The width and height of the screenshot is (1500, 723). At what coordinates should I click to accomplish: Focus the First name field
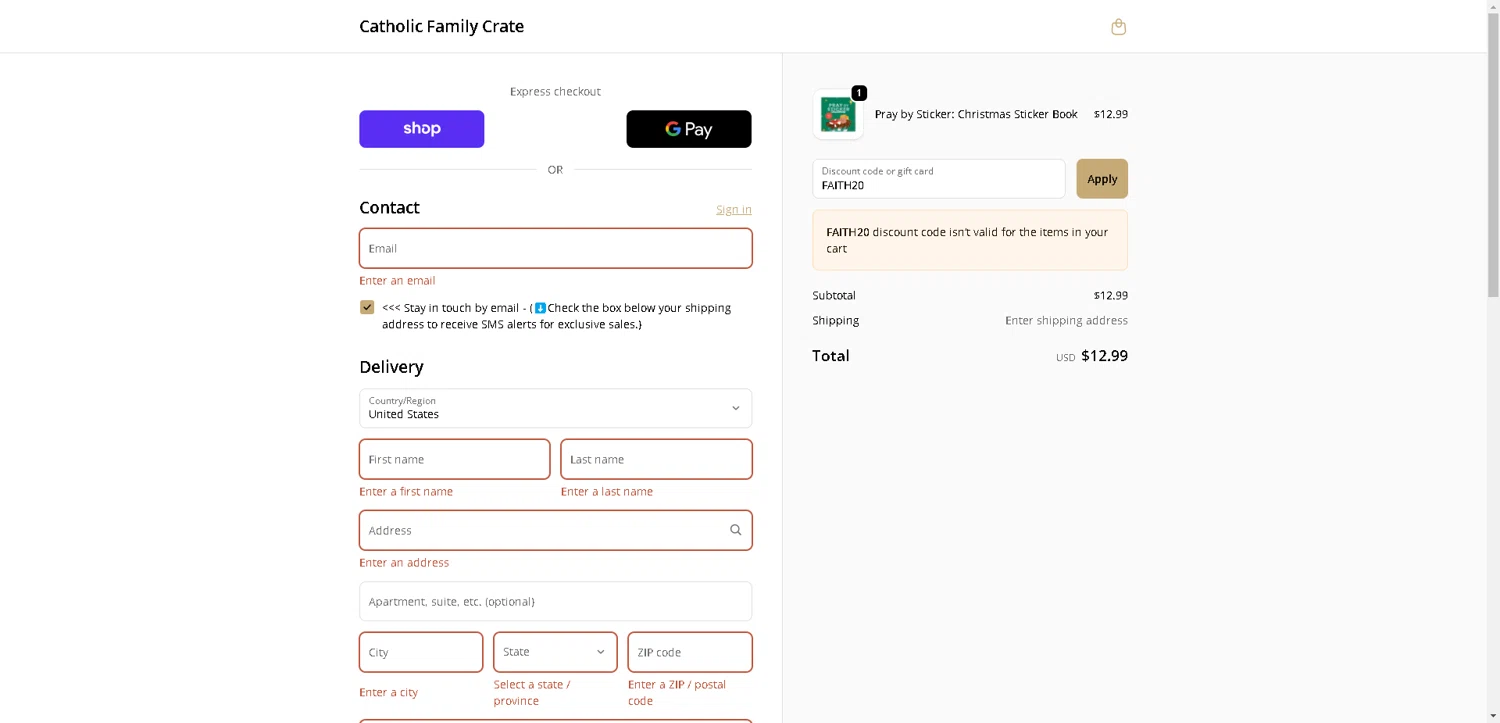click(x=455, y=459)
